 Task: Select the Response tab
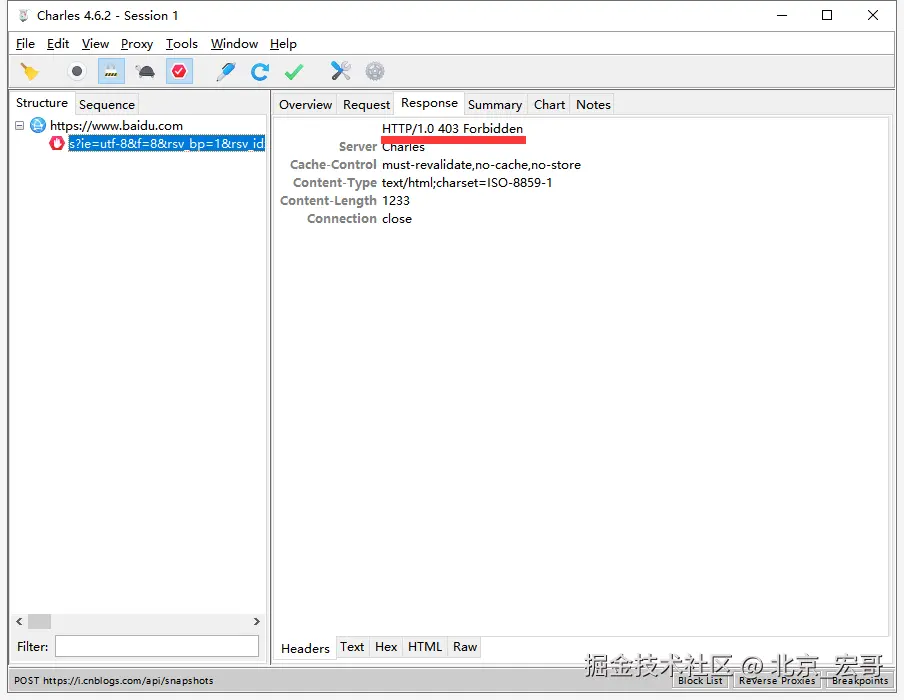(430, 103)
